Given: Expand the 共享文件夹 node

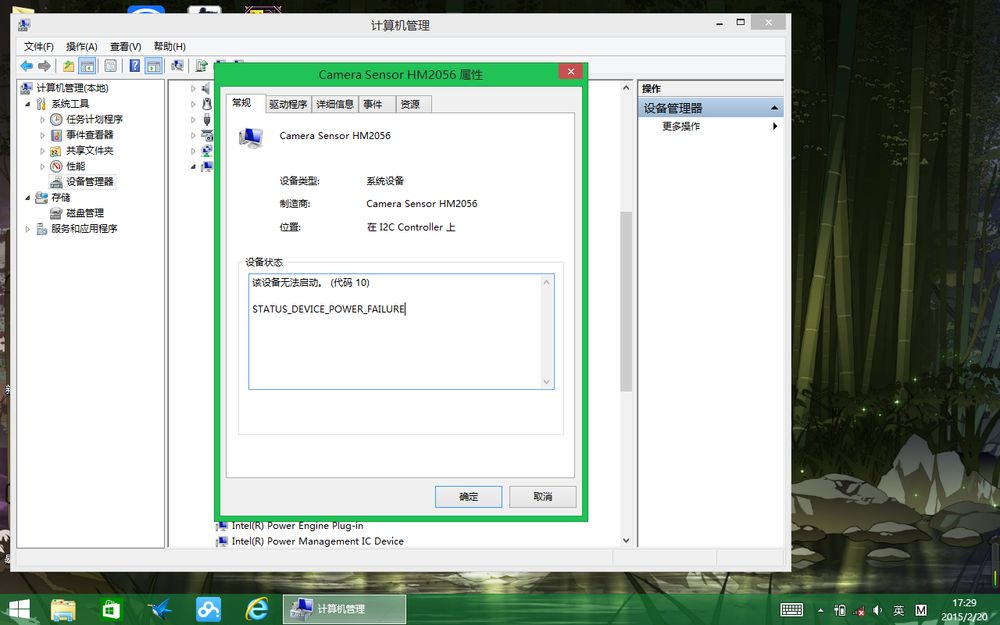Looking at the screenshot, I should pyautogui.click(x=43, y=151).
